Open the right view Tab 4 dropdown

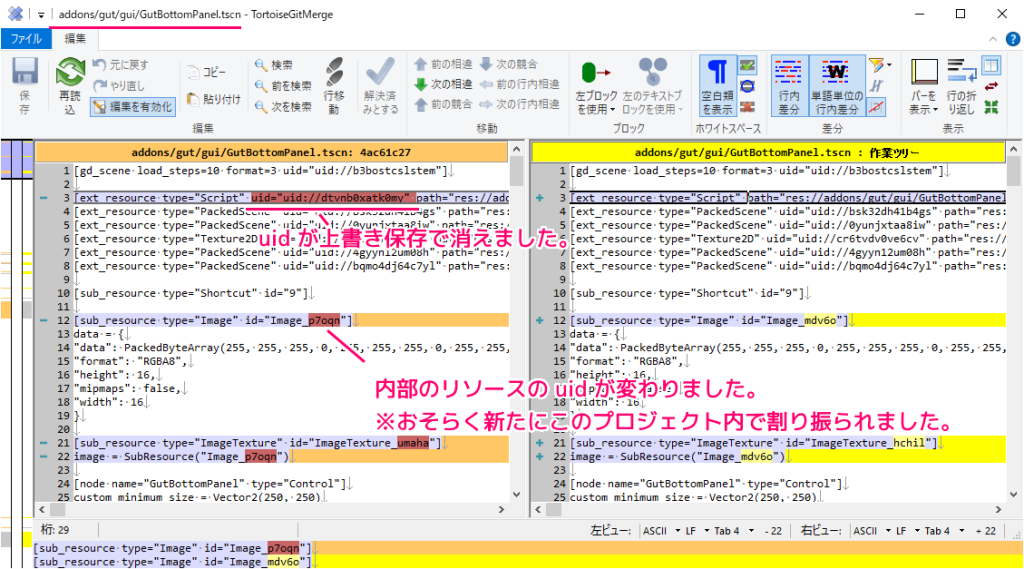coord(944,530)
